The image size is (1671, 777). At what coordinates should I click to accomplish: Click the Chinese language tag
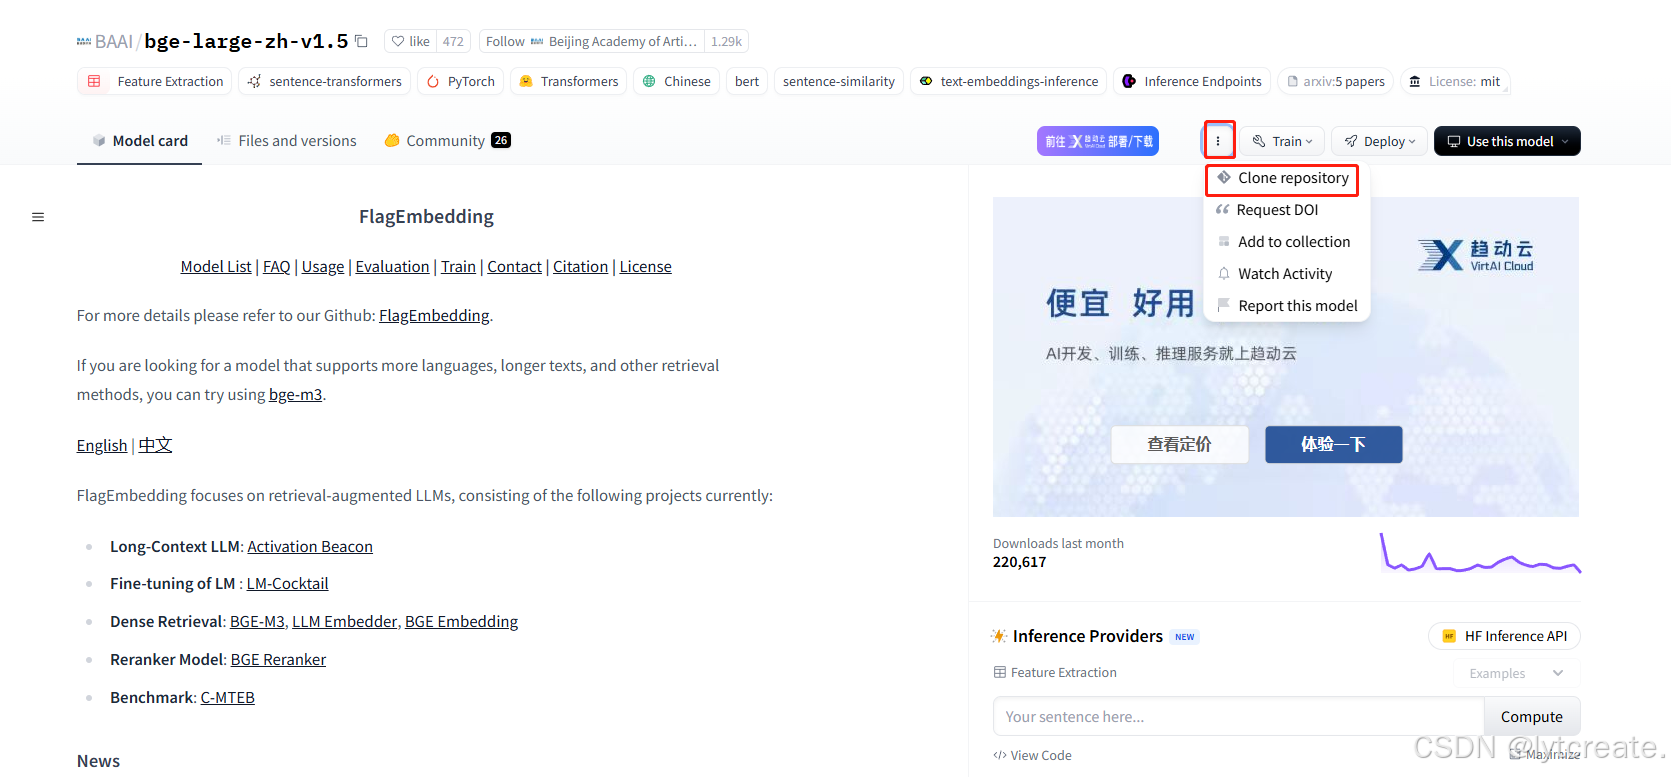(676, 81)
